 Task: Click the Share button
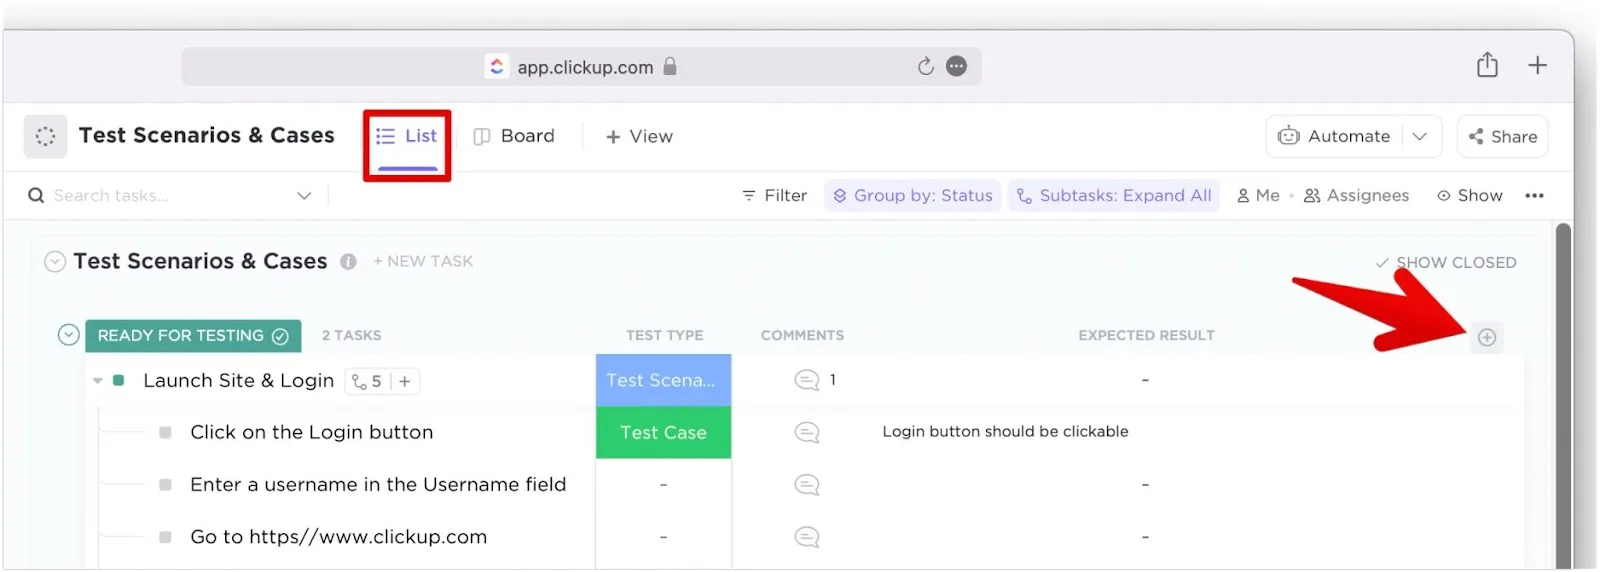(x=1502, y=137)
